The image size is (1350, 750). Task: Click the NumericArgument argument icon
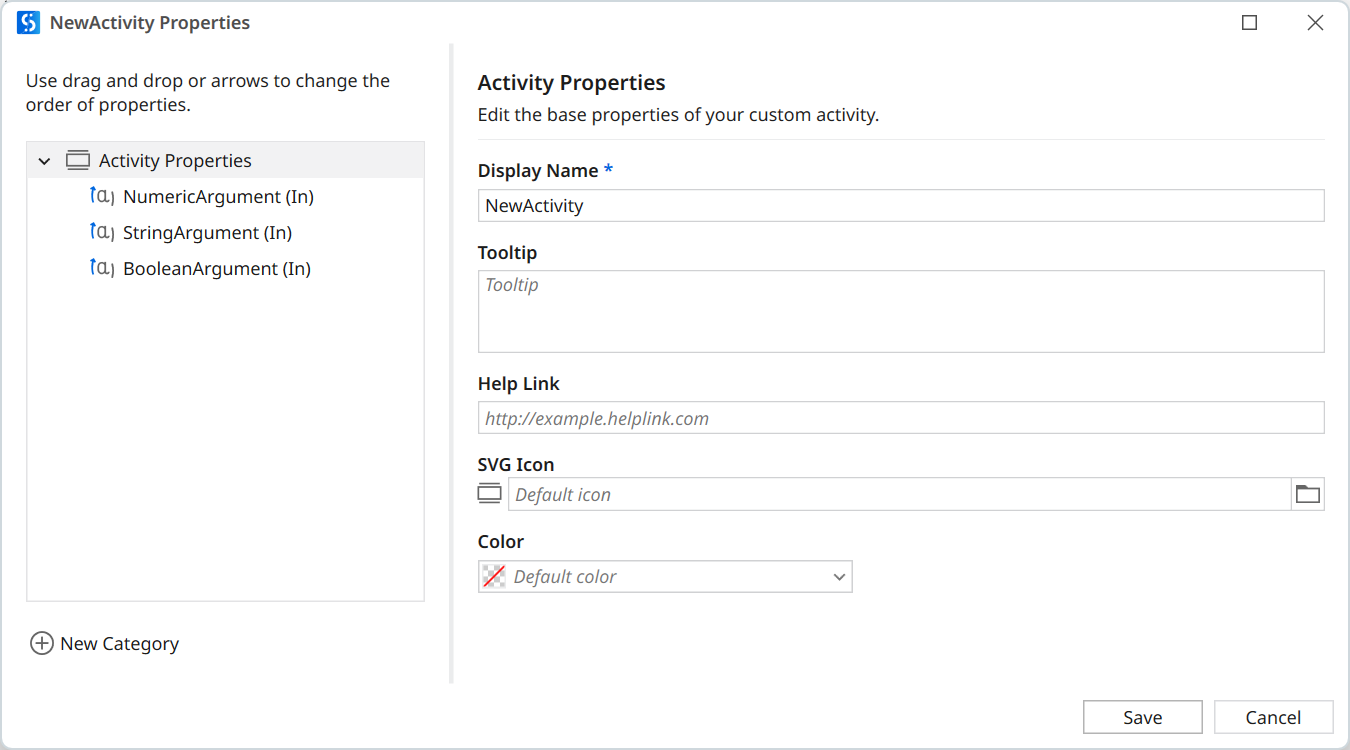pyautogui.click(x=102, y=197)
